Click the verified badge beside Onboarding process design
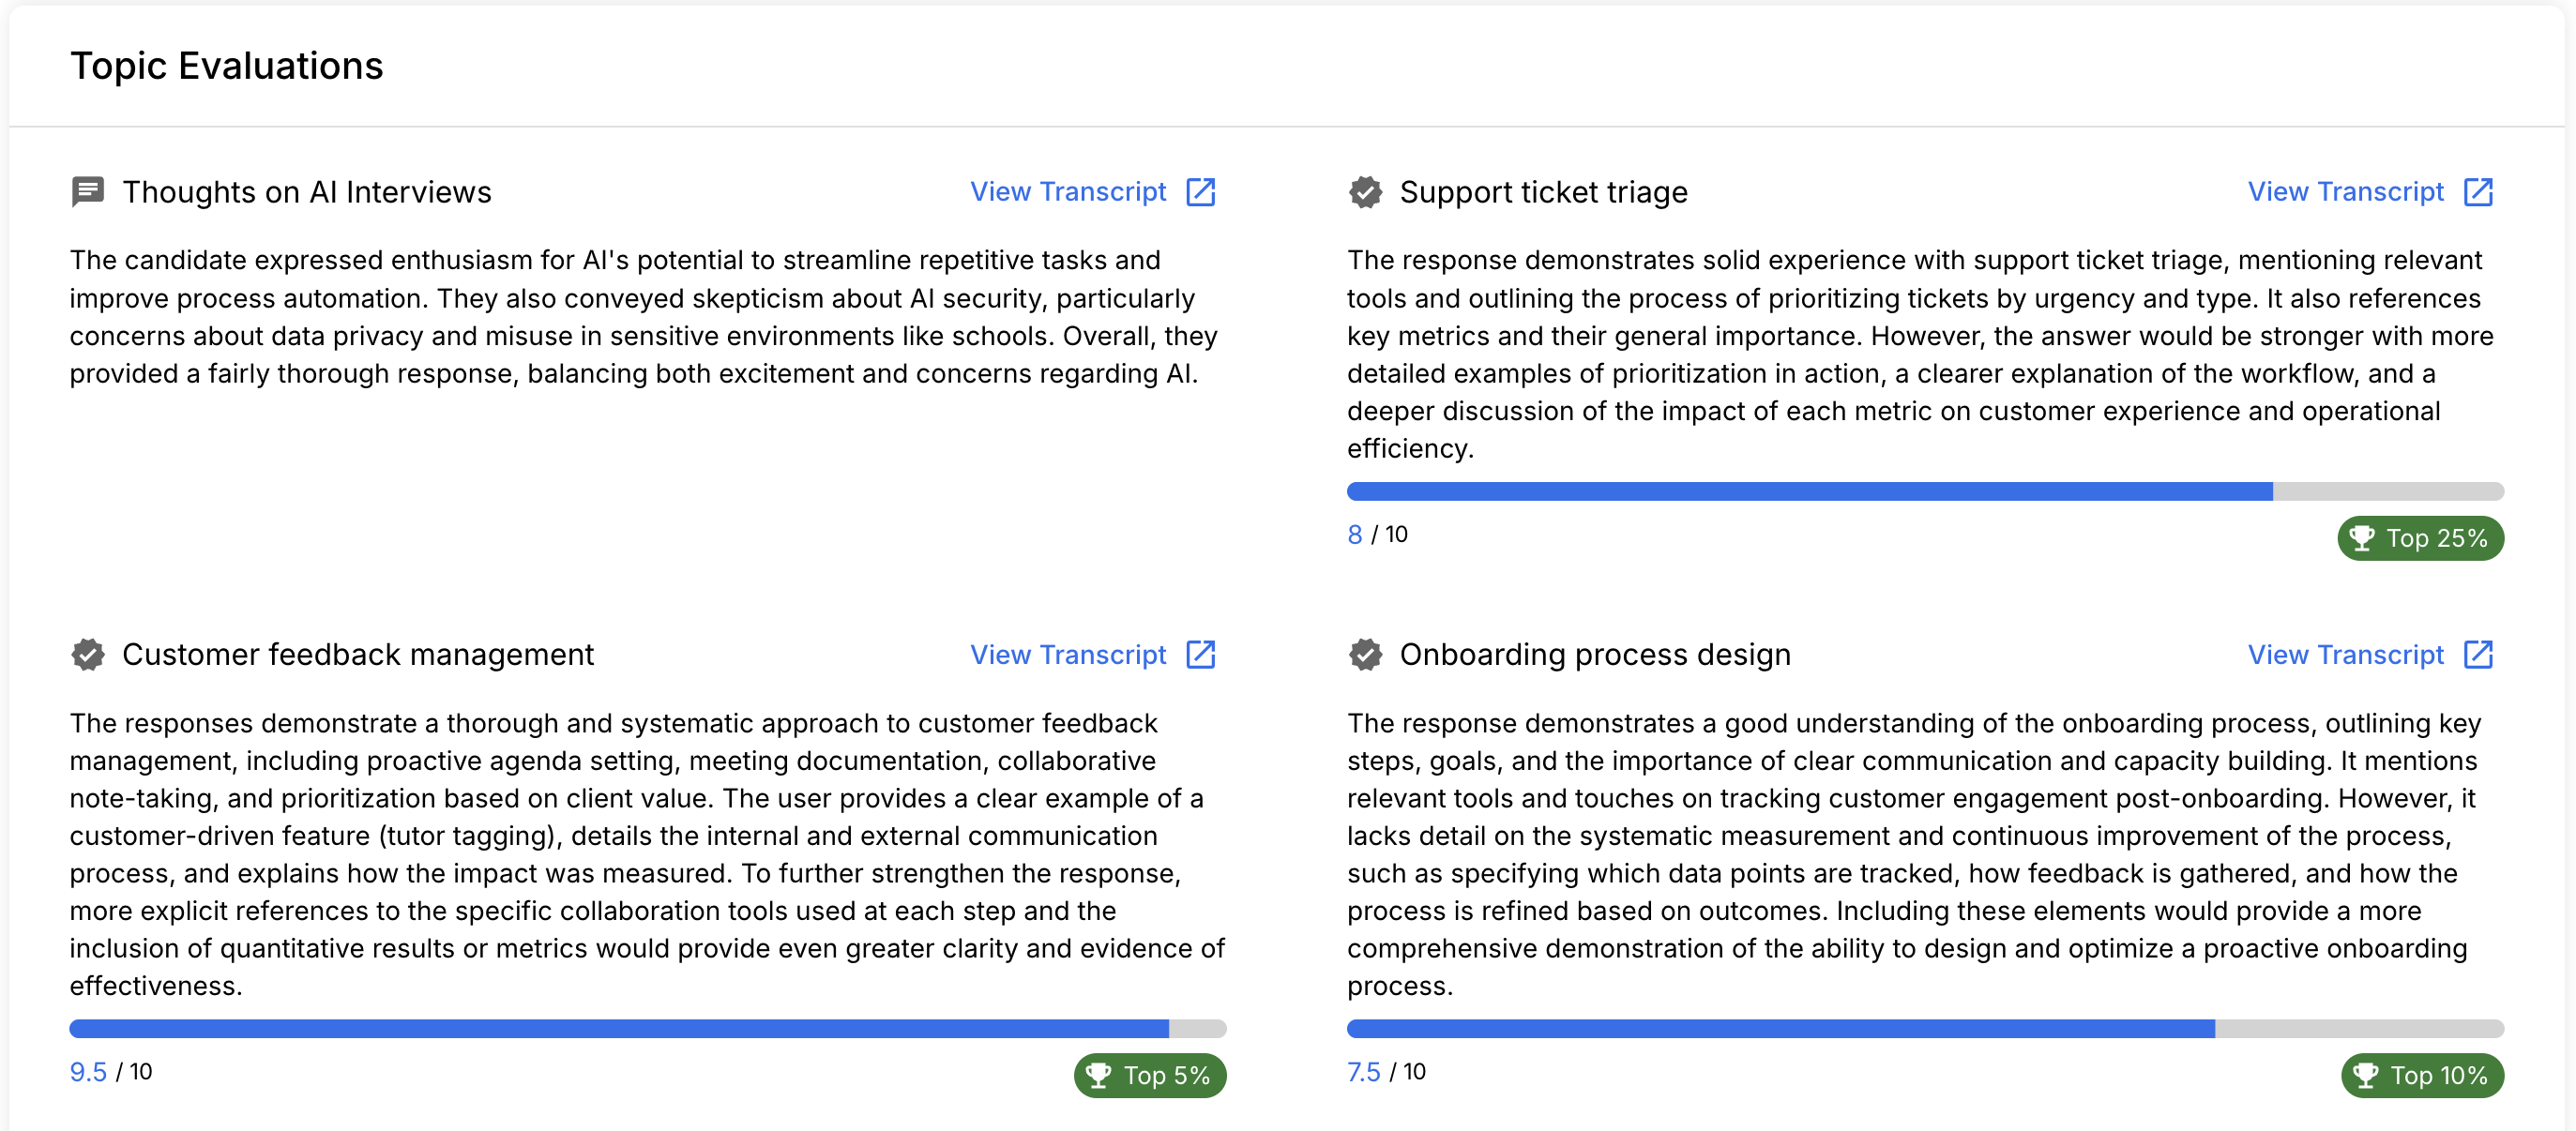Screen dimensions: 2576x1131 tap(1365, 654)
